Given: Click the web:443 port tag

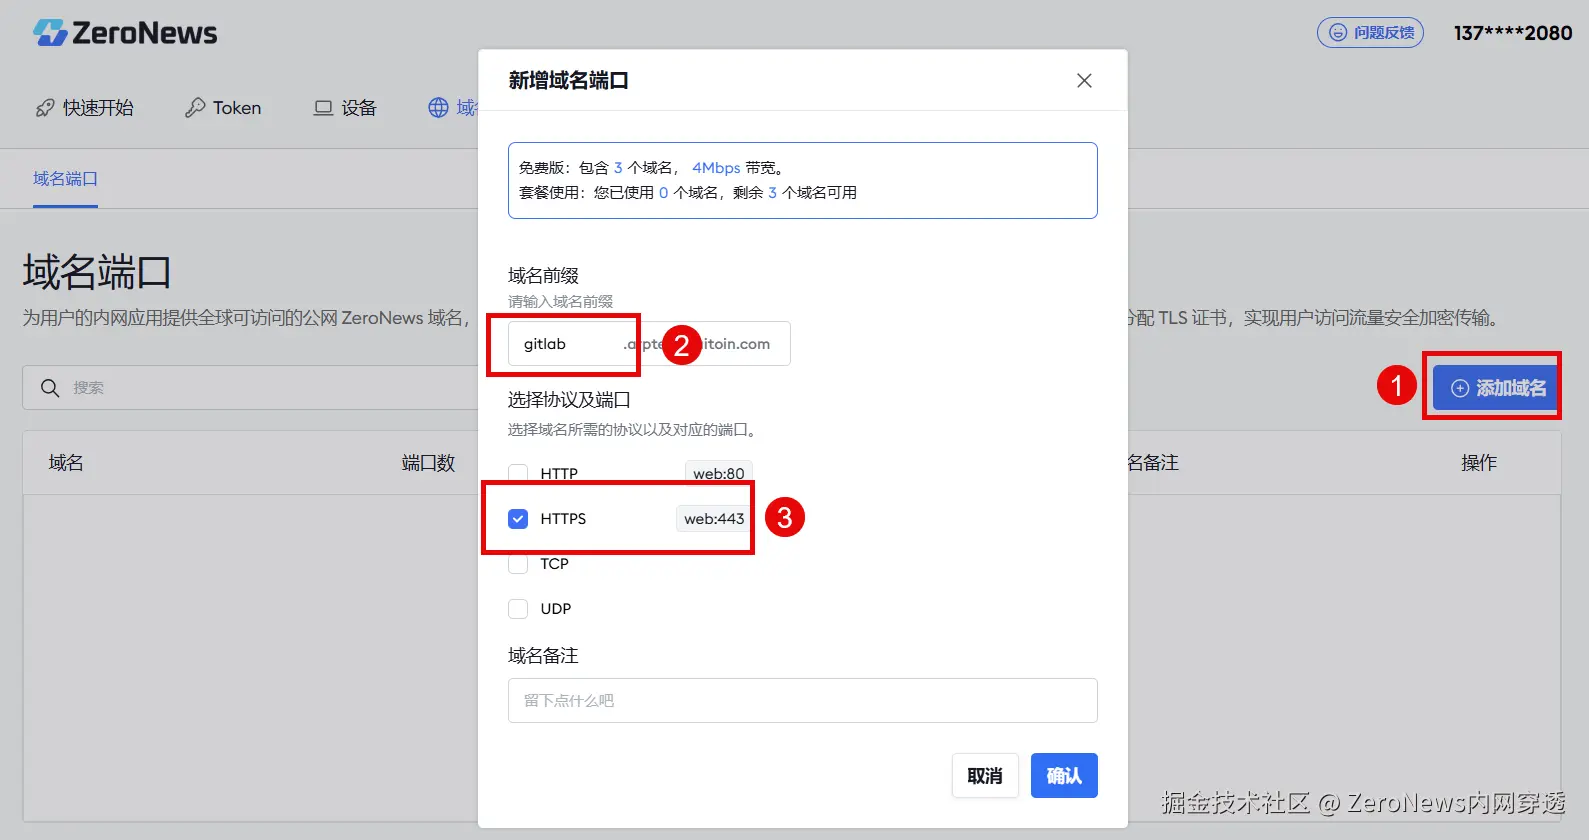Looking at the screenshot, I should [714, 519].
